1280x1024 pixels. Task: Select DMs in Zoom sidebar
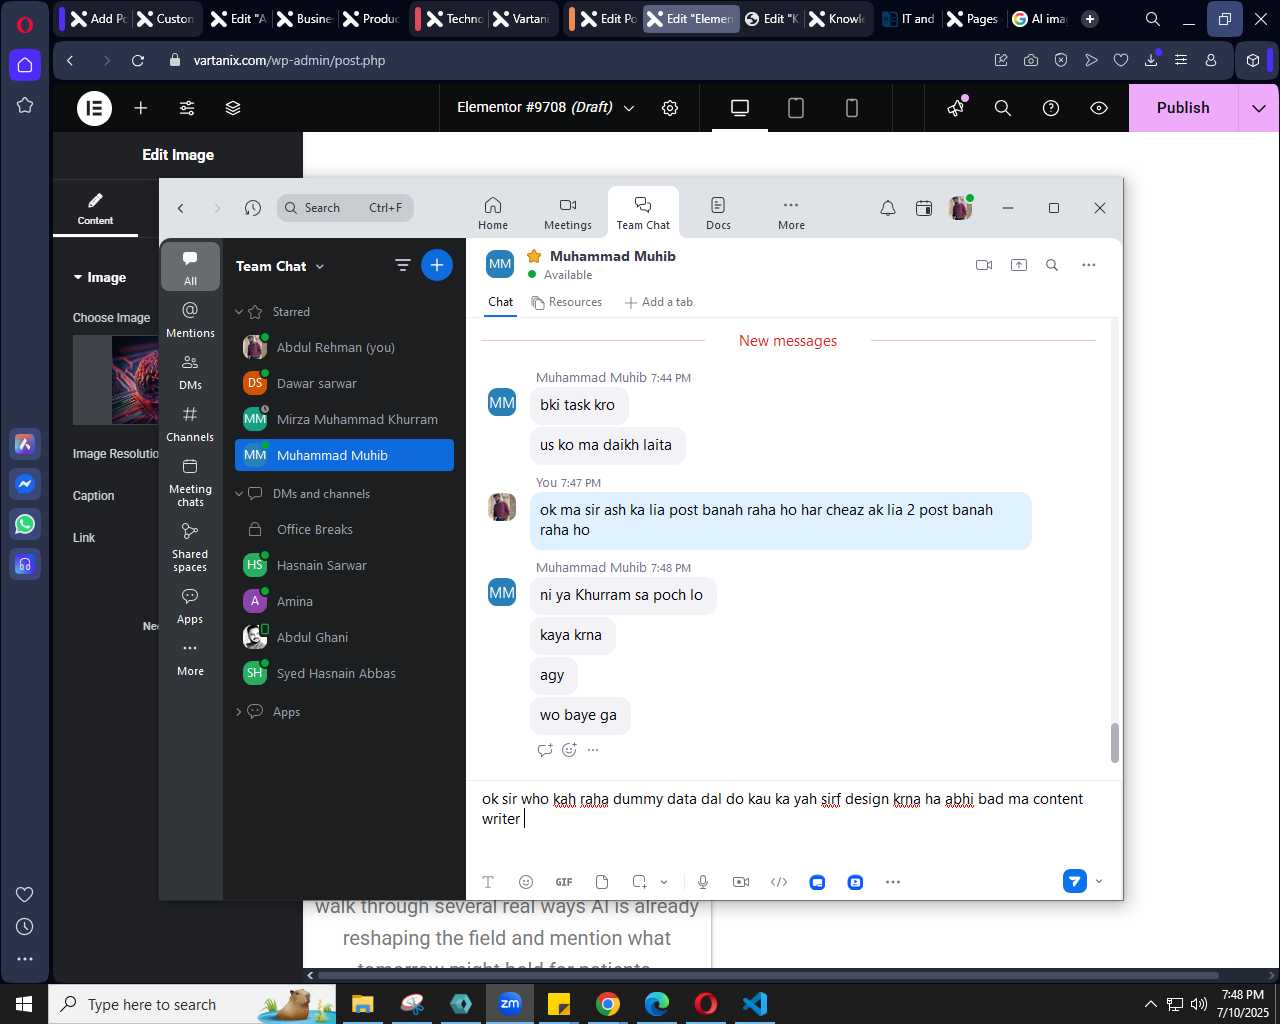[190, 372]
